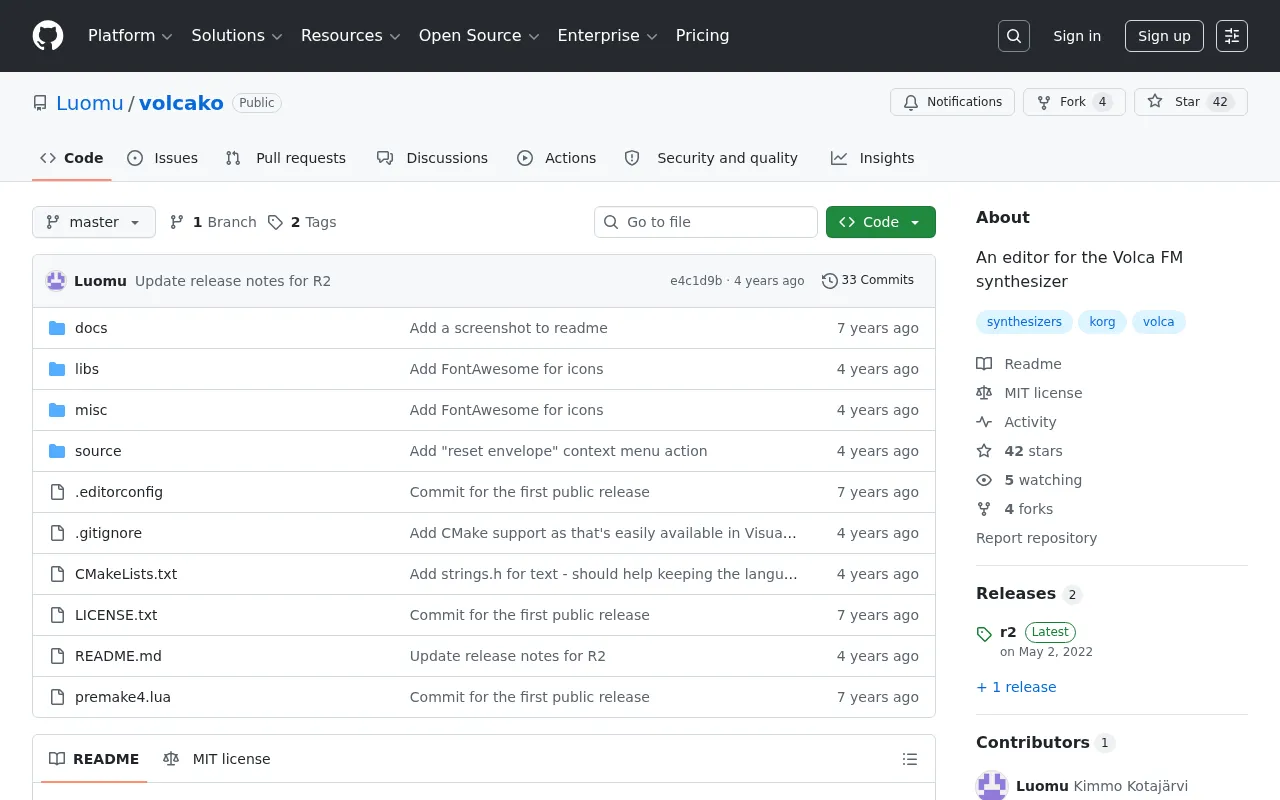Click the docs folder icon
The height and width of the screenshot is (800, 1280).
(57, 328)
